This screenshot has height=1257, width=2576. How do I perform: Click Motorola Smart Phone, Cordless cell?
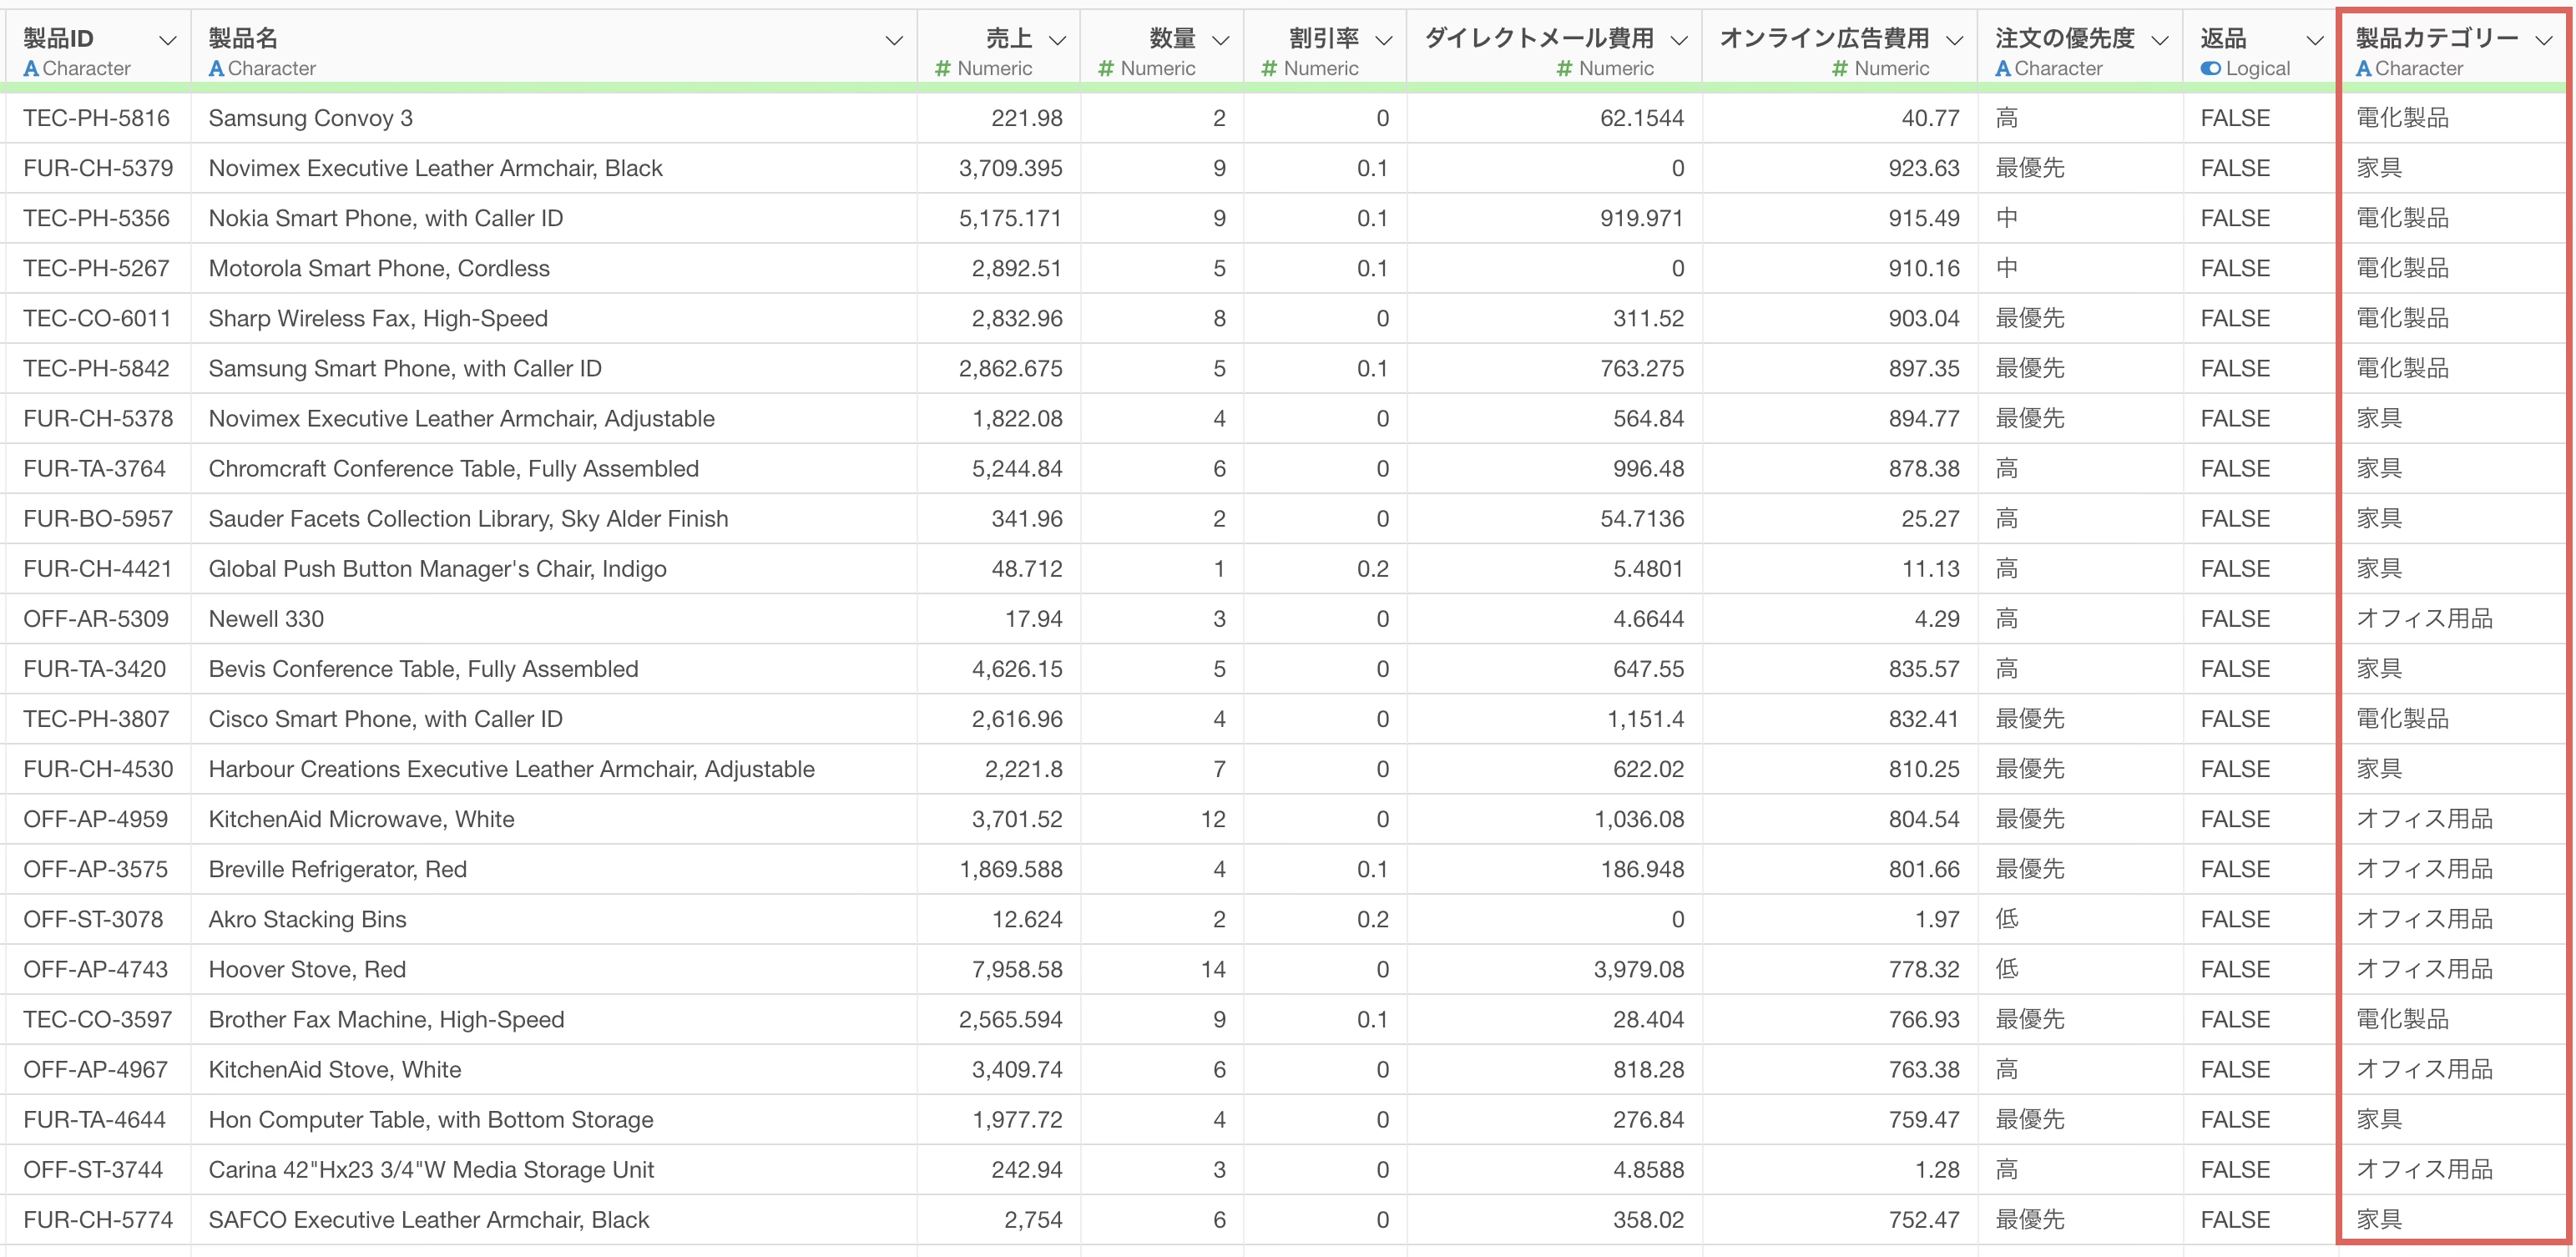pos(379,268)
